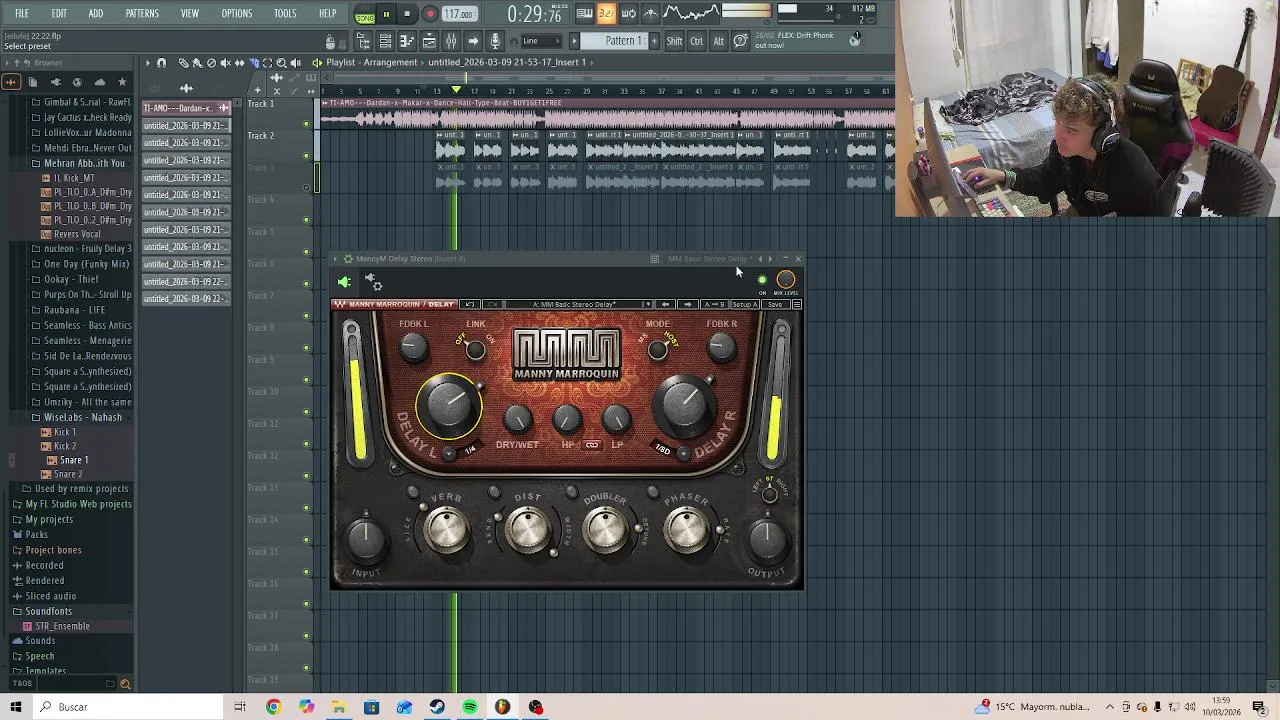Select the Playlist draw pencil tool
This screenshot has width=1280, height=720.
pos(183,63)
